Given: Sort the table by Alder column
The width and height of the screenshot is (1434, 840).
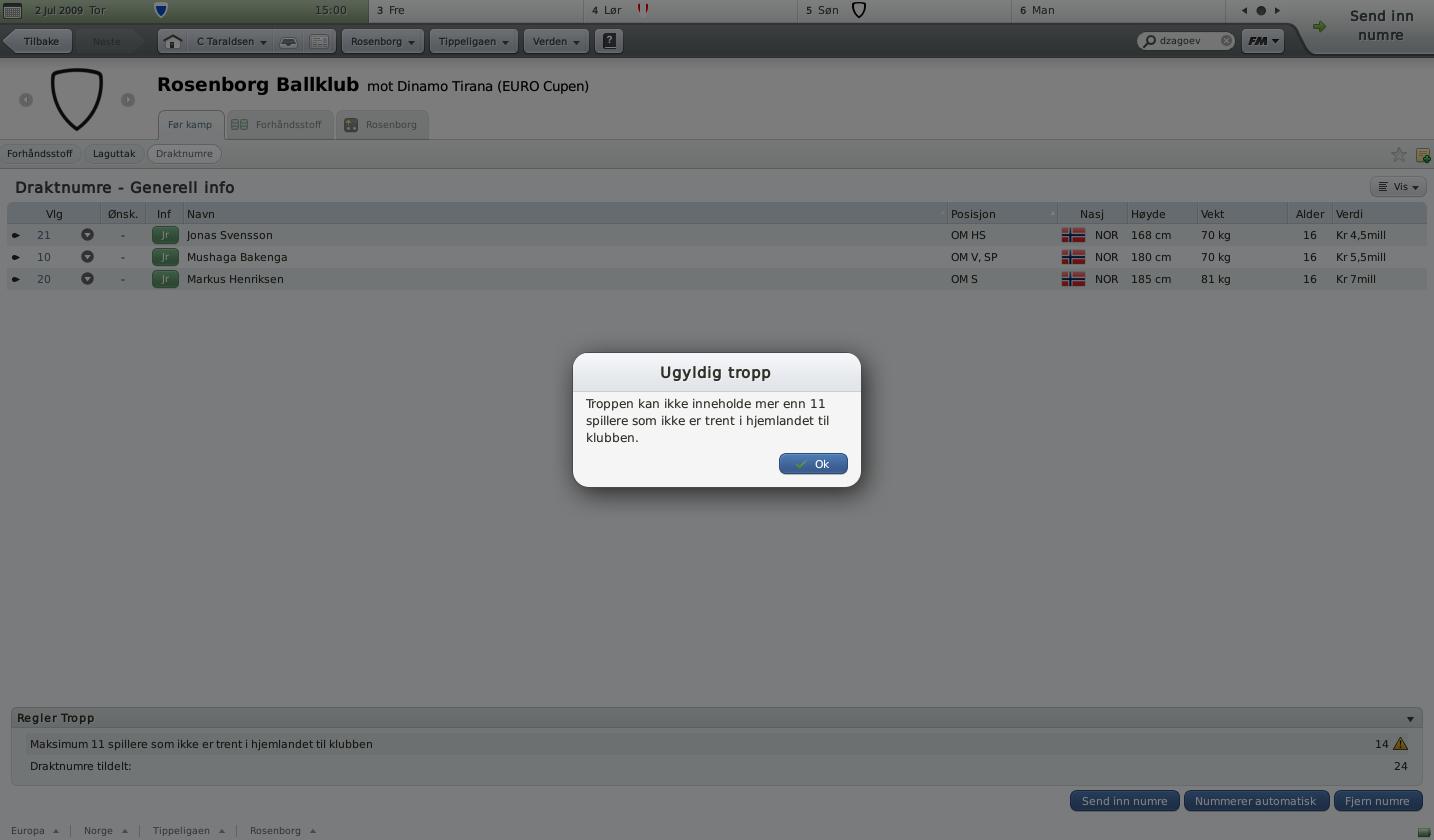Looking at the screenshot, I should coord(1309,214).
